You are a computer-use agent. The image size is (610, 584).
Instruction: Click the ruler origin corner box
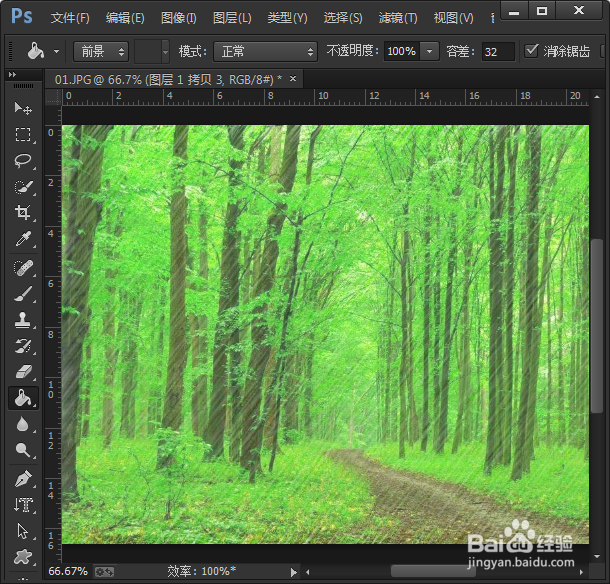(x=53, y=97)
